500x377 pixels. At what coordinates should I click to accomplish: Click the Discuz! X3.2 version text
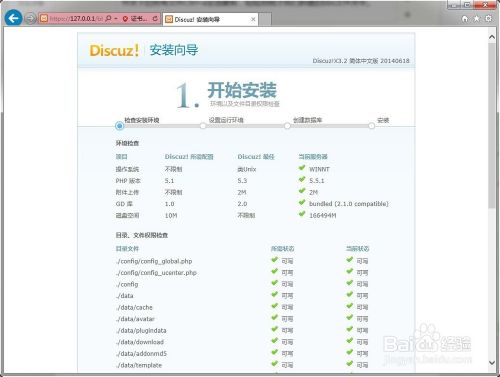[x=361, y=61]
